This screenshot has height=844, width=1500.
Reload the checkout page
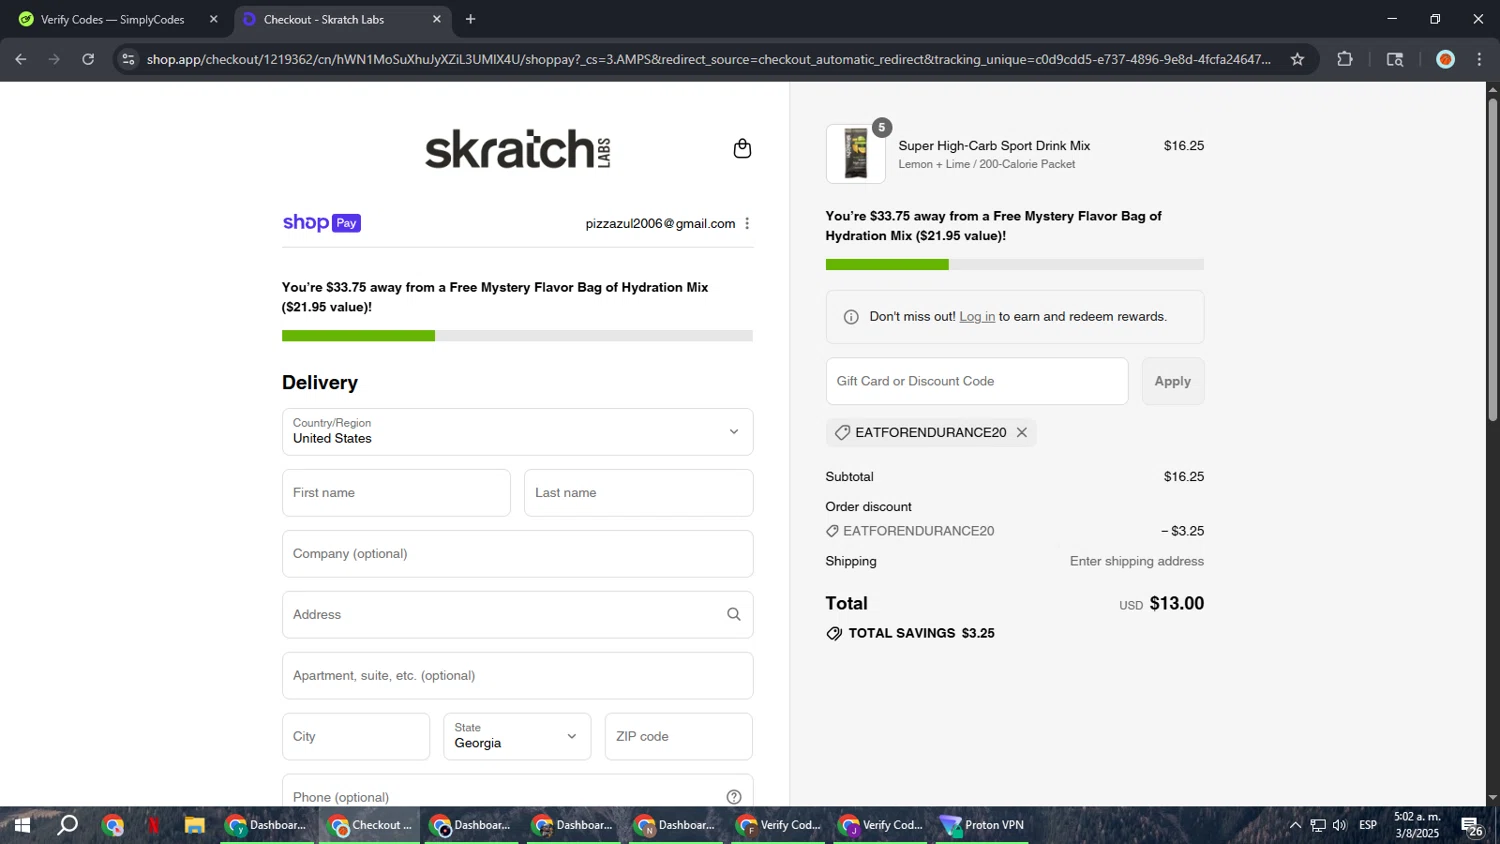88,59
